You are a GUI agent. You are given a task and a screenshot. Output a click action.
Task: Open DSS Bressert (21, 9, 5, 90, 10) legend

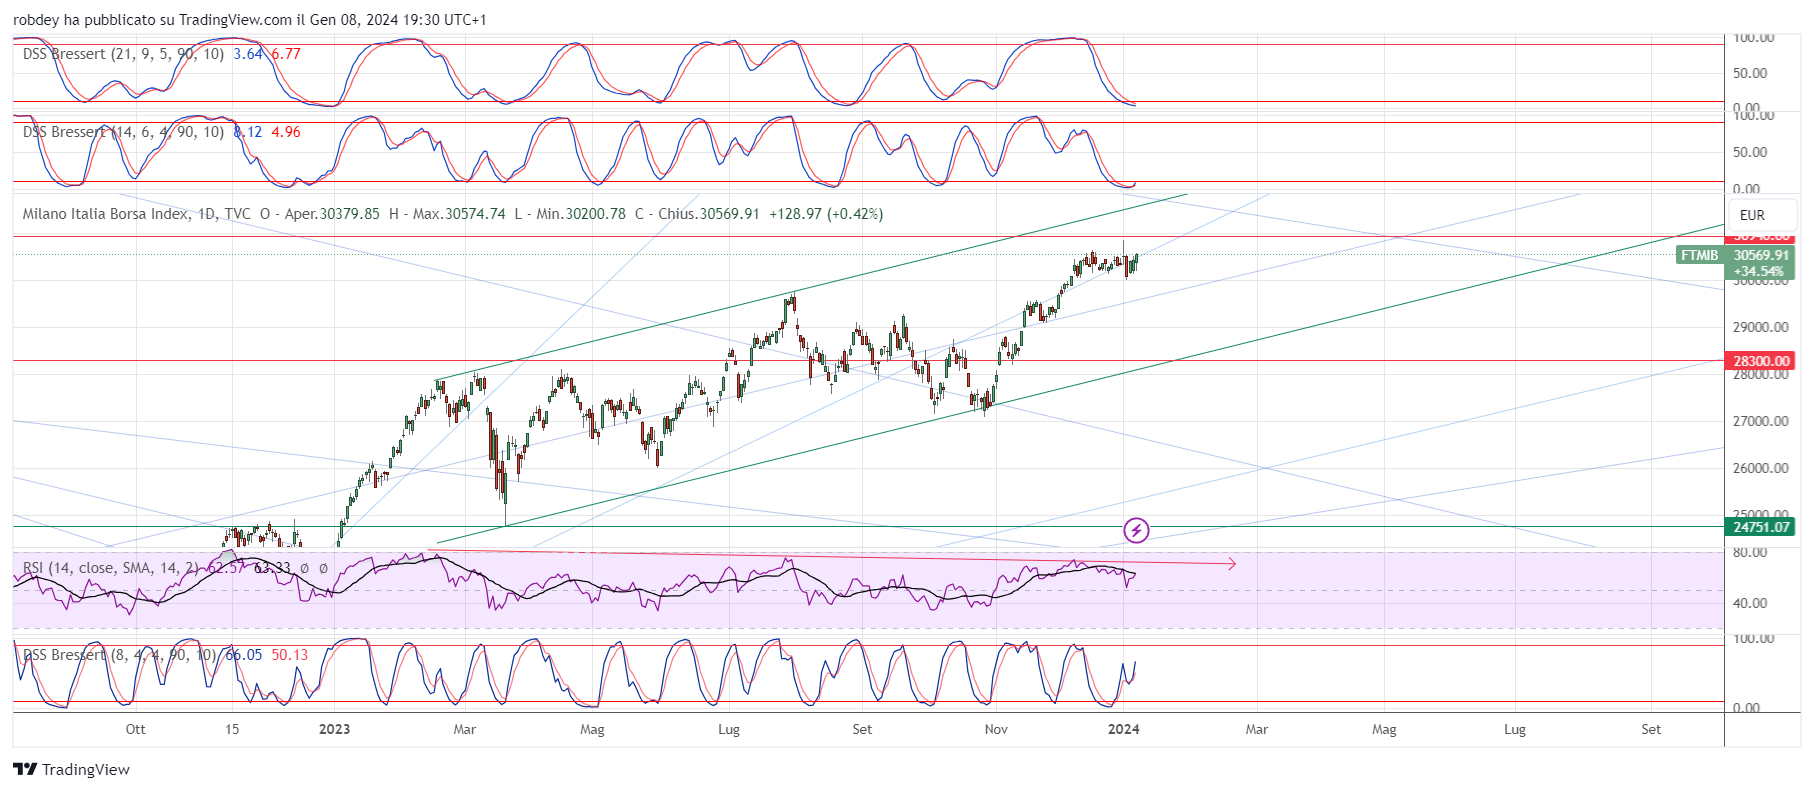(123, 54)
